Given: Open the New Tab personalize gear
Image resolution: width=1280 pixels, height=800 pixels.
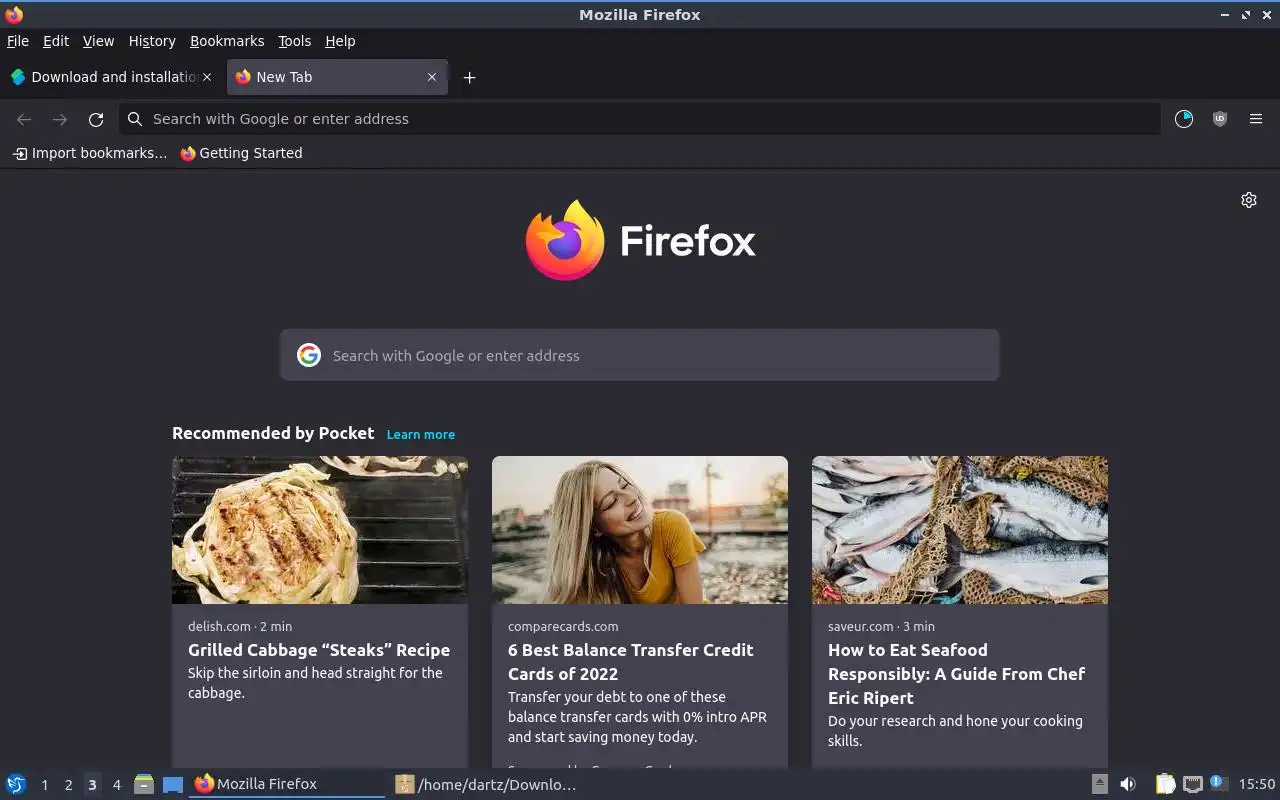Looking at the screenshot, I should point(1249,200).
